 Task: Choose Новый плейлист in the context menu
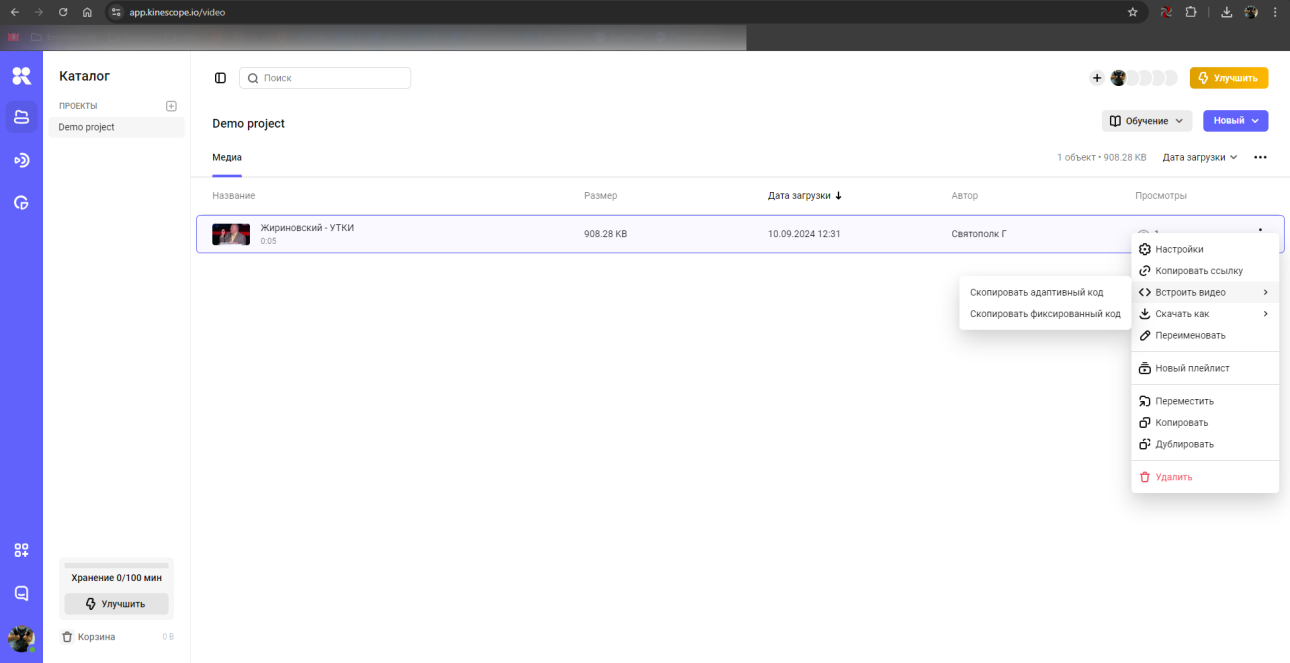(x=1205, y=368)
